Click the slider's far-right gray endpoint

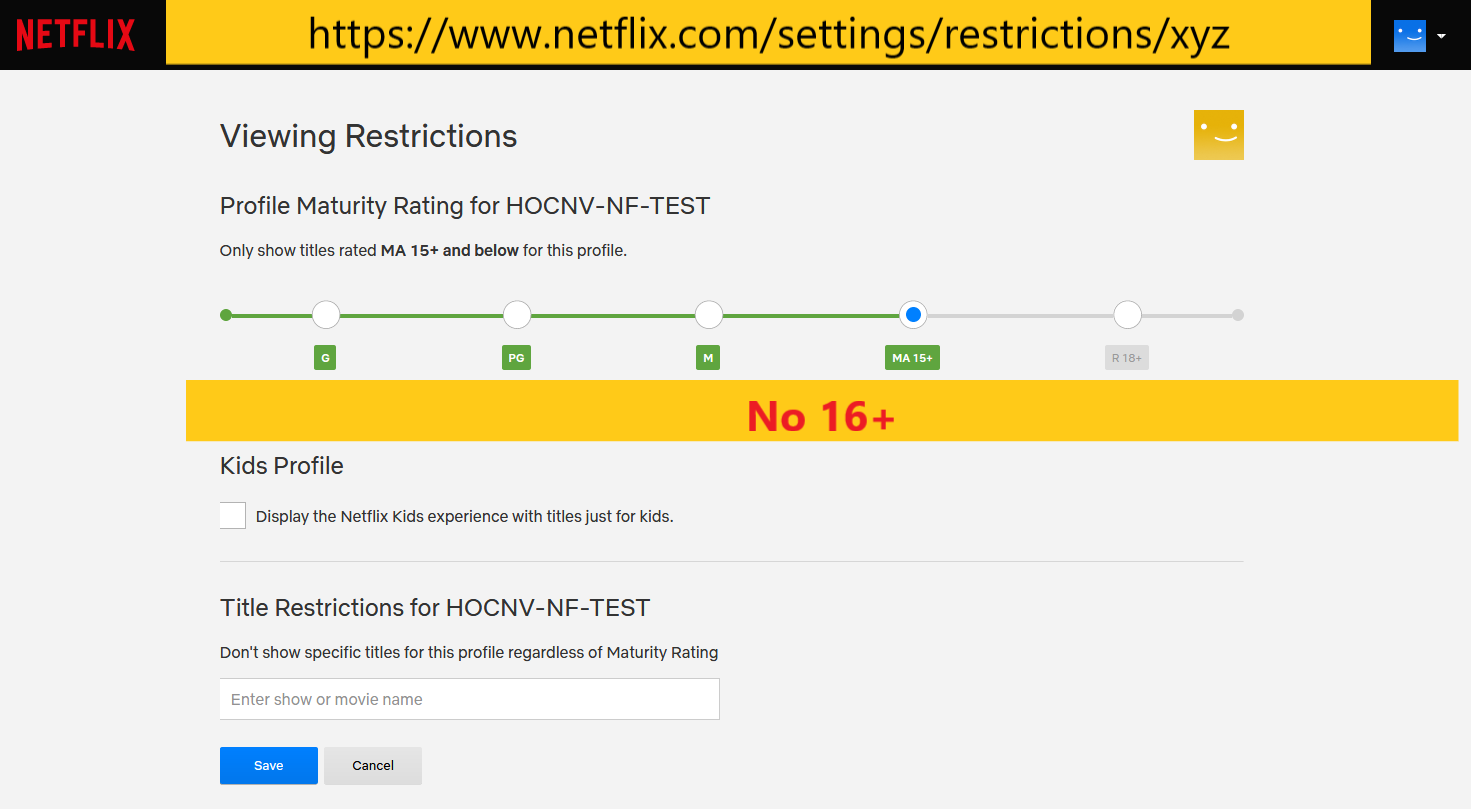[1238, 315]
